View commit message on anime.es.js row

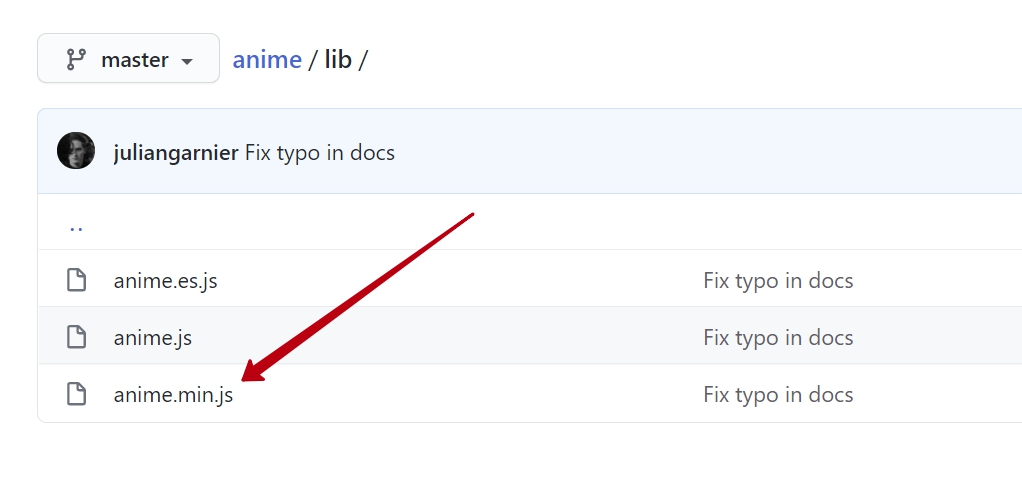(778, 280)
